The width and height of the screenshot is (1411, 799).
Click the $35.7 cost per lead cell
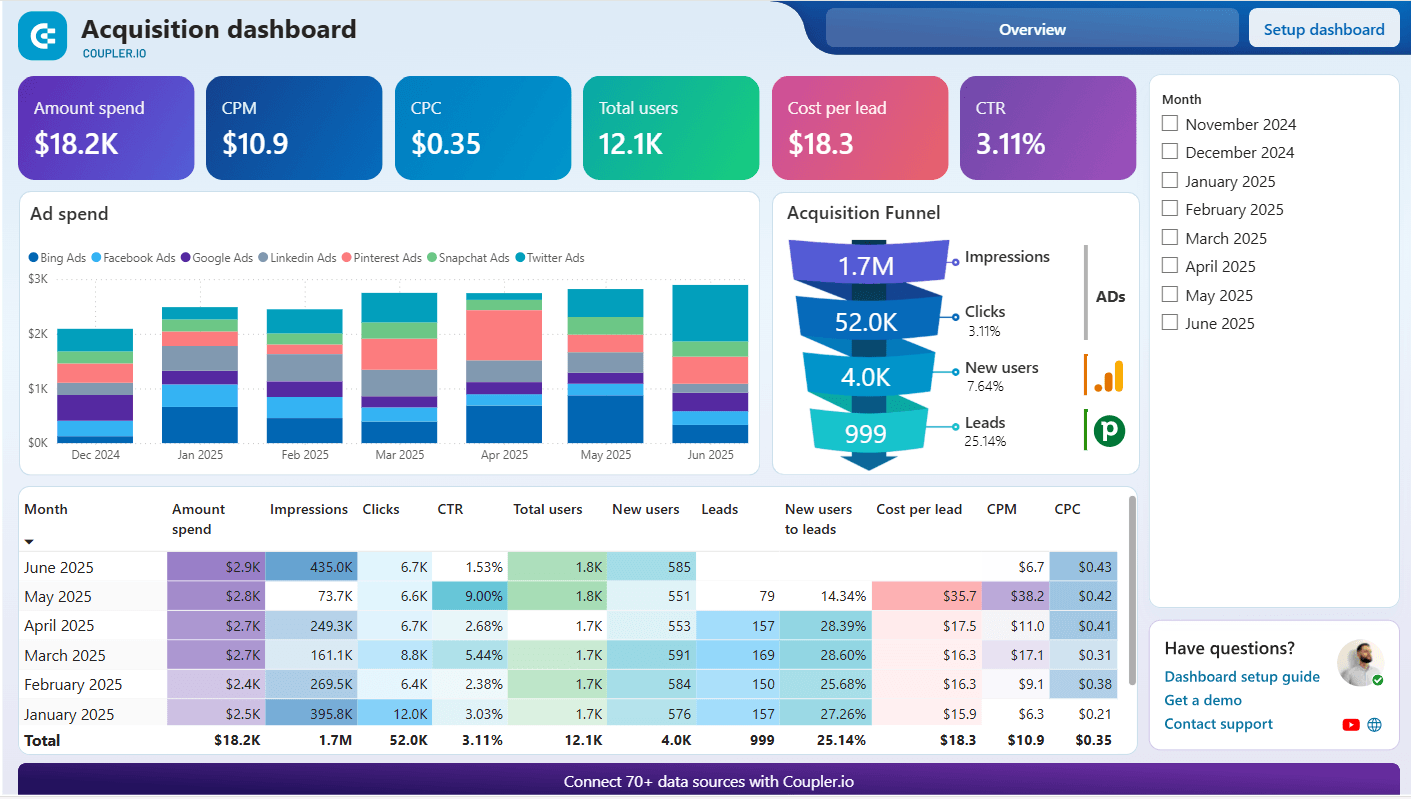[x=926, y=596]
